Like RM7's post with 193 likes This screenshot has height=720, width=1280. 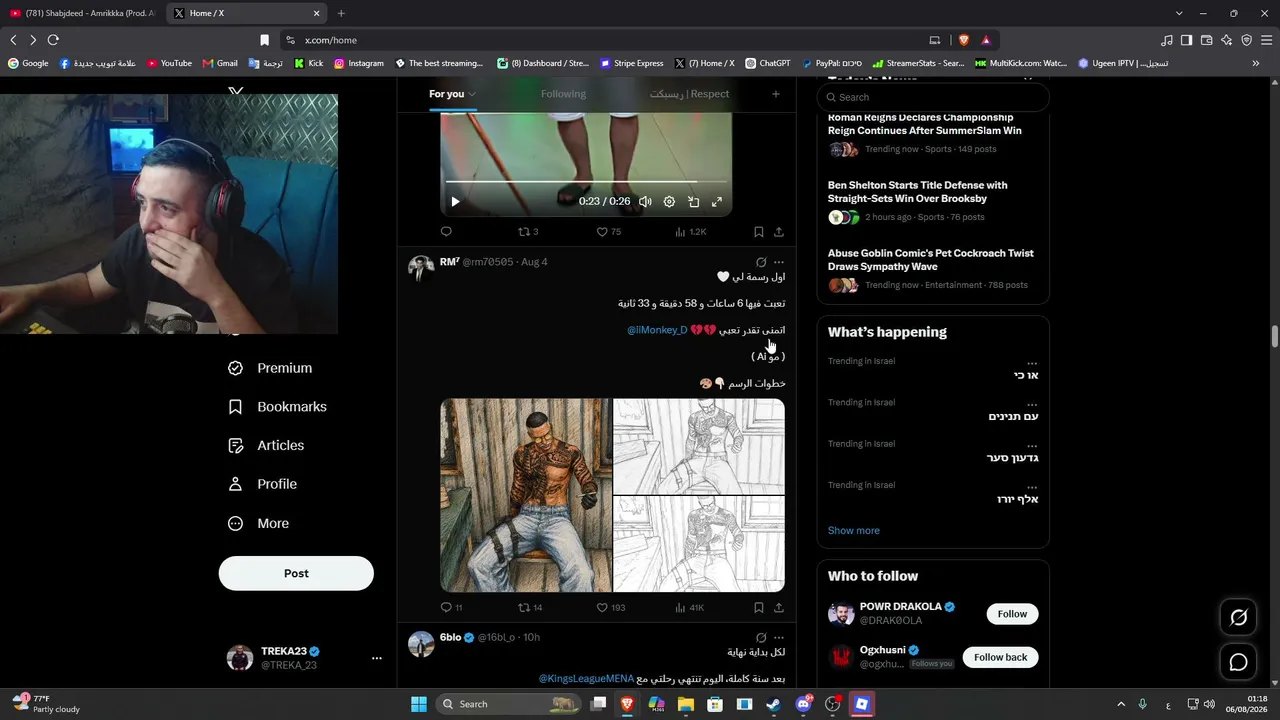pos(610,607)
